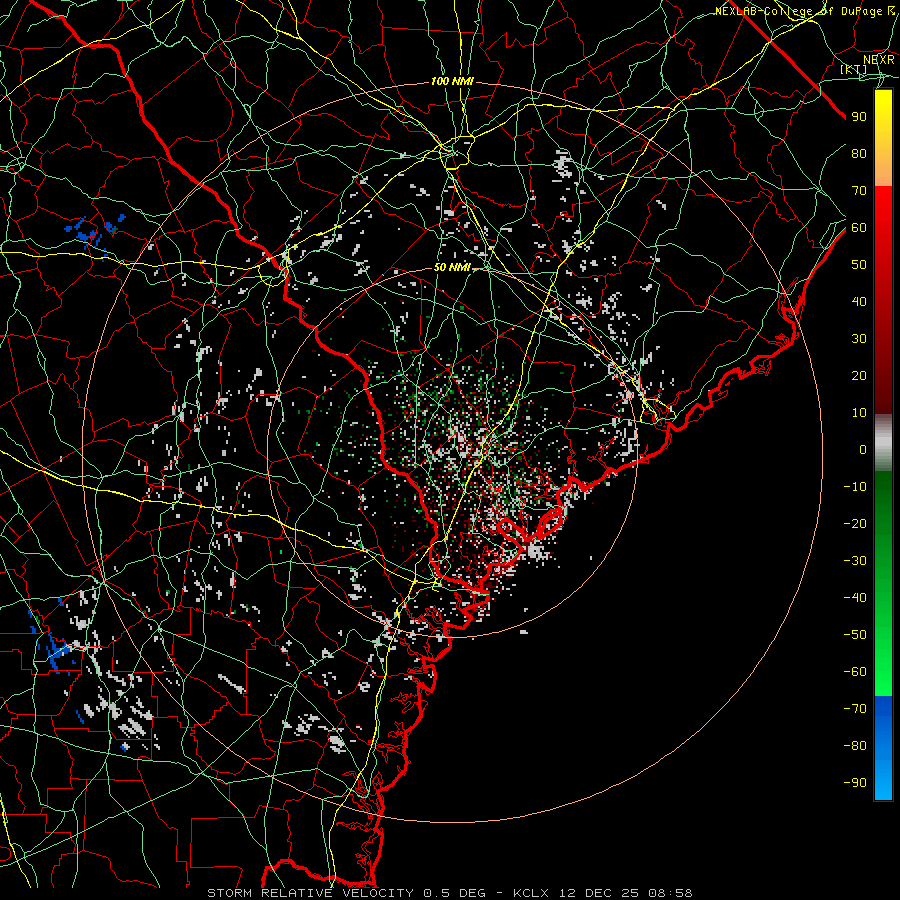Screen dimensions: 900x900
Task: Click the -10 value on the velocity scale
Action: click(855, 487)
